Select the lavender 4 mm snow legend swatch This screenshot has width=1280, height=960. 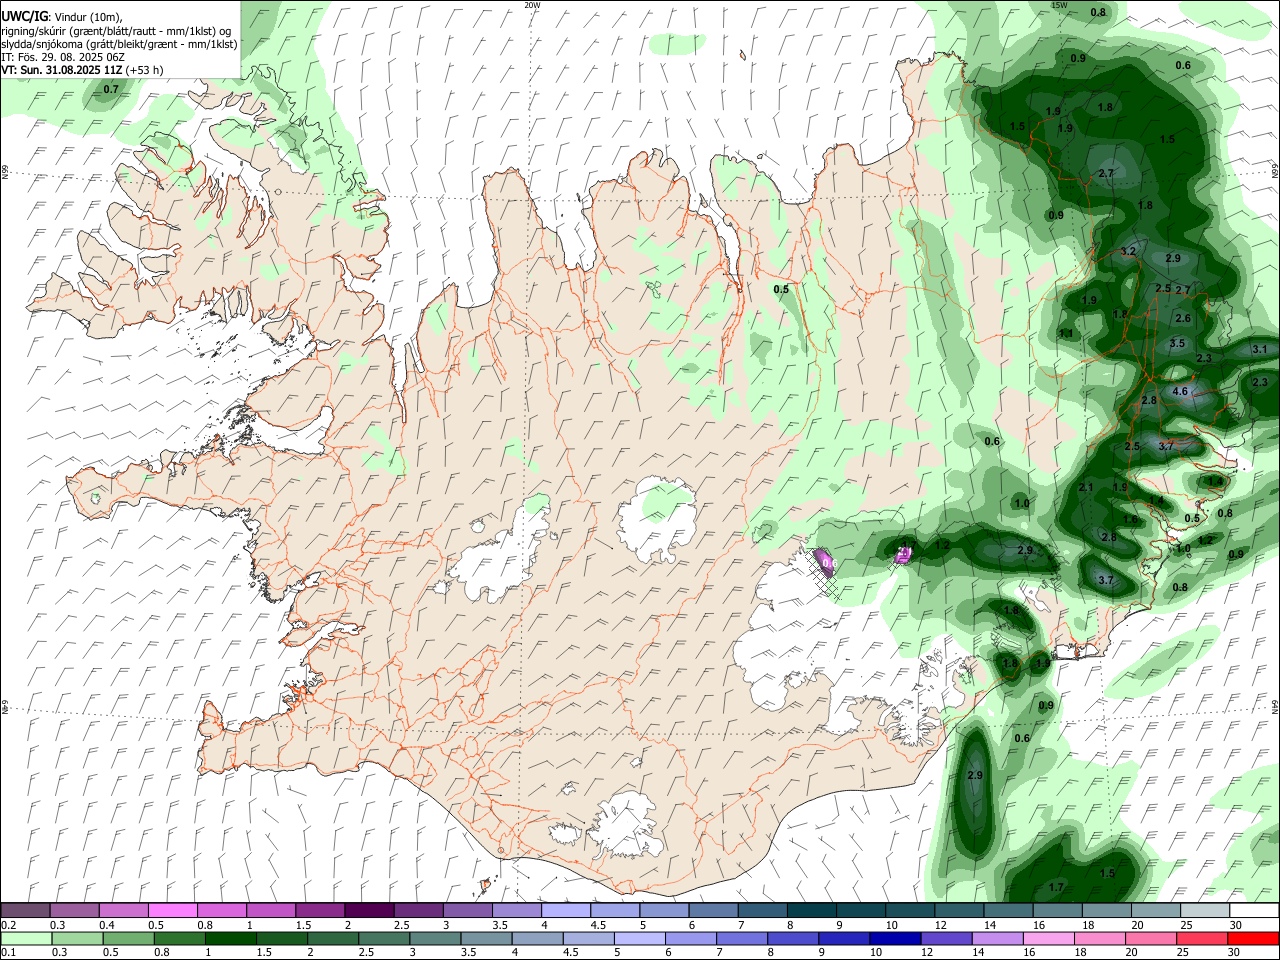click(x=565, y=910)
